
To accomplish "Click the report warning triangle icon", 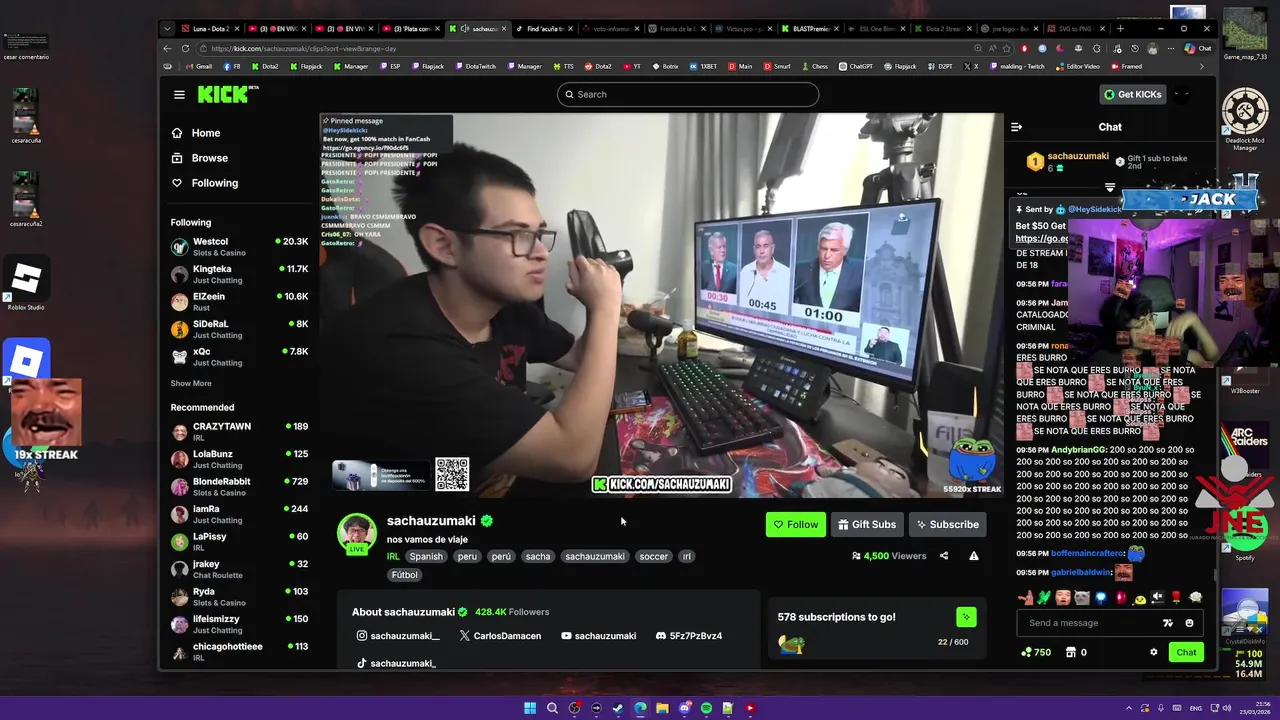I will tap(973, 556).
